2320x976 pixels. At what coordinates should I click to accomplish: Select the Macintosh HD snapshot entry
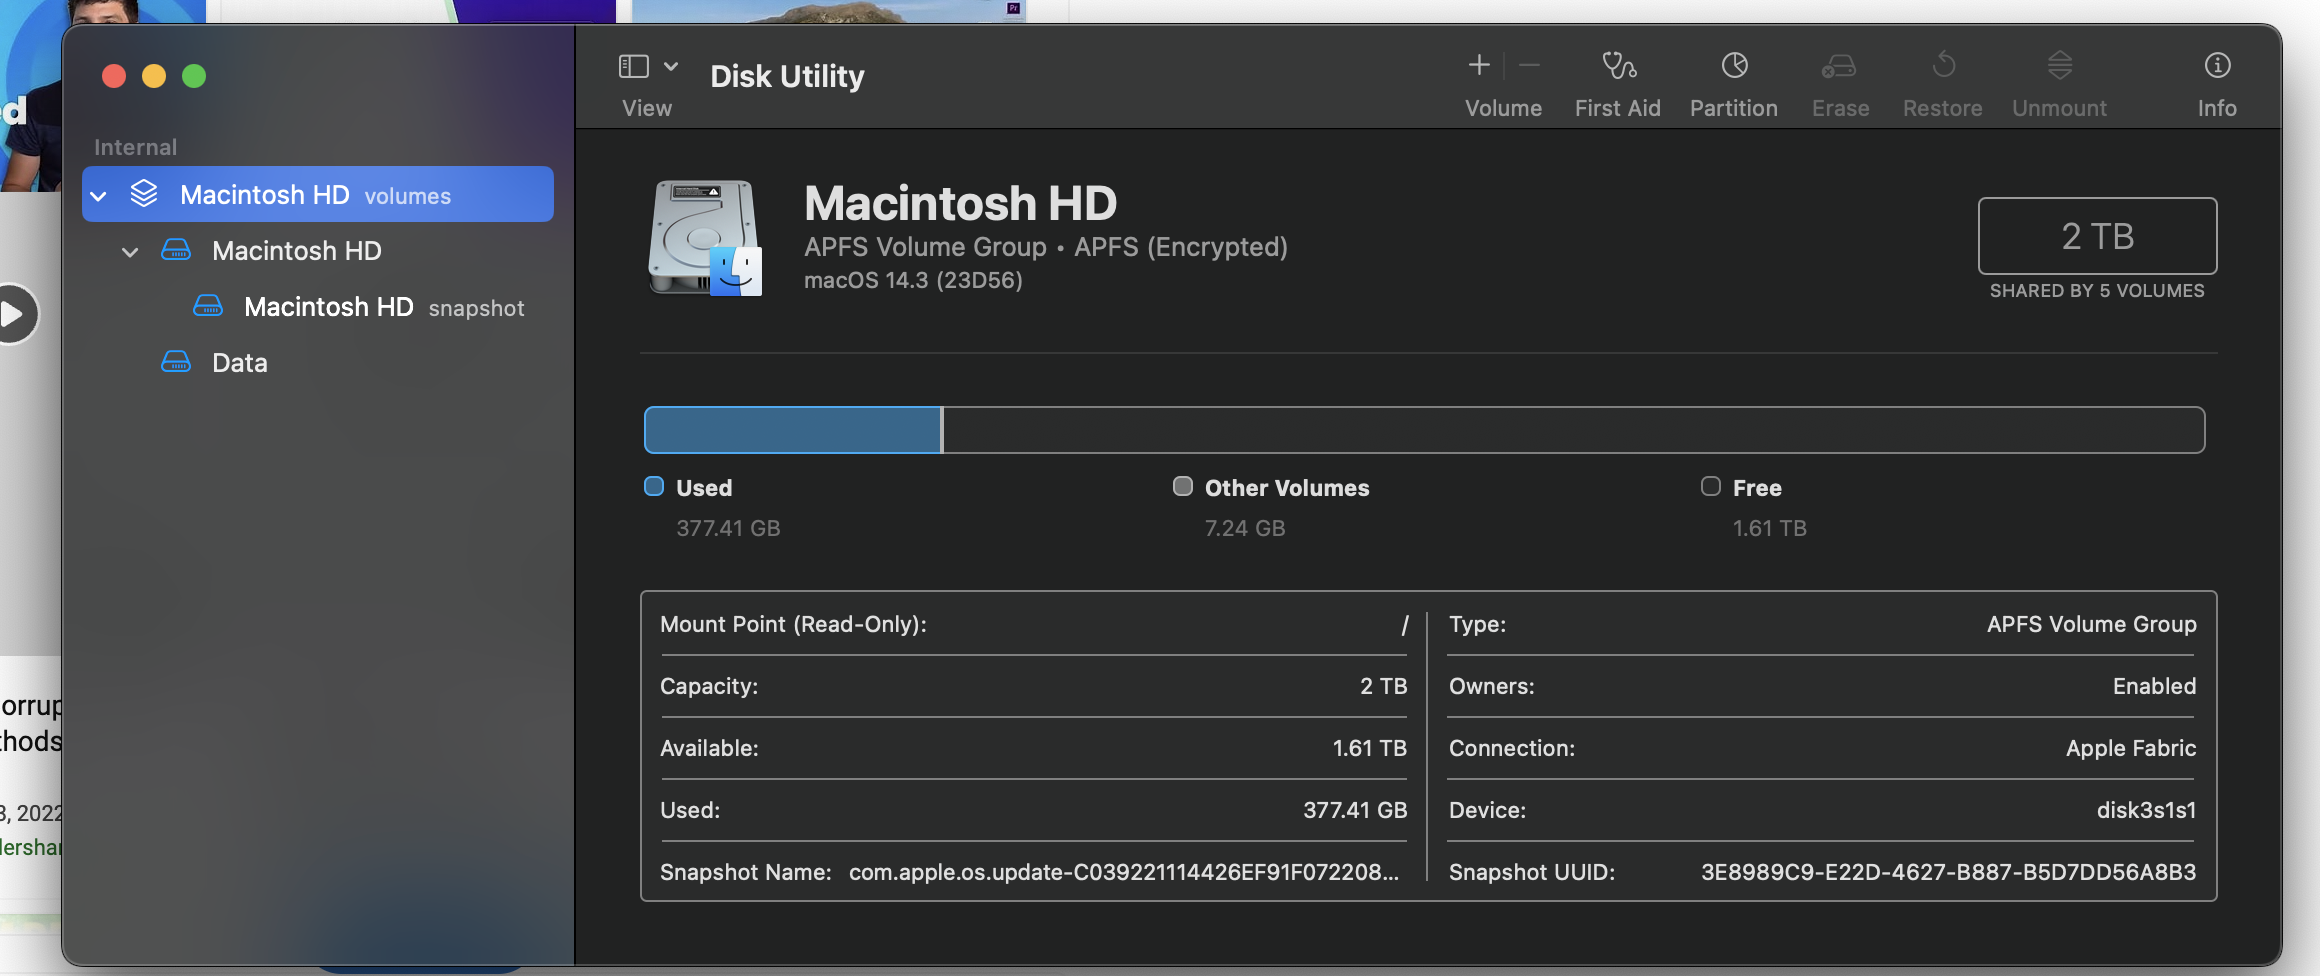coord(329,307)
